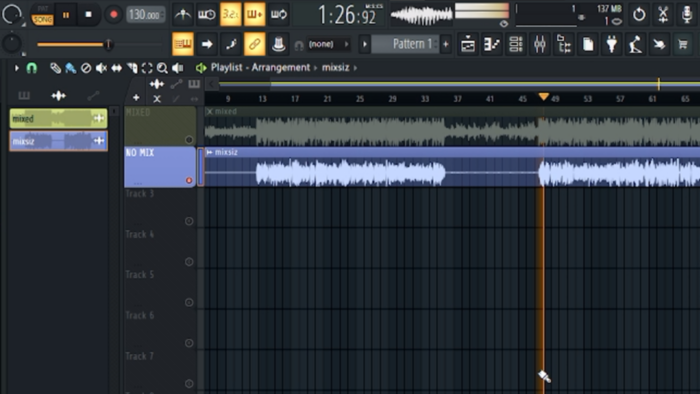Open Playlist - Arrangement breadcrumb
Screen dimensions: 700x394
[260, 68]
